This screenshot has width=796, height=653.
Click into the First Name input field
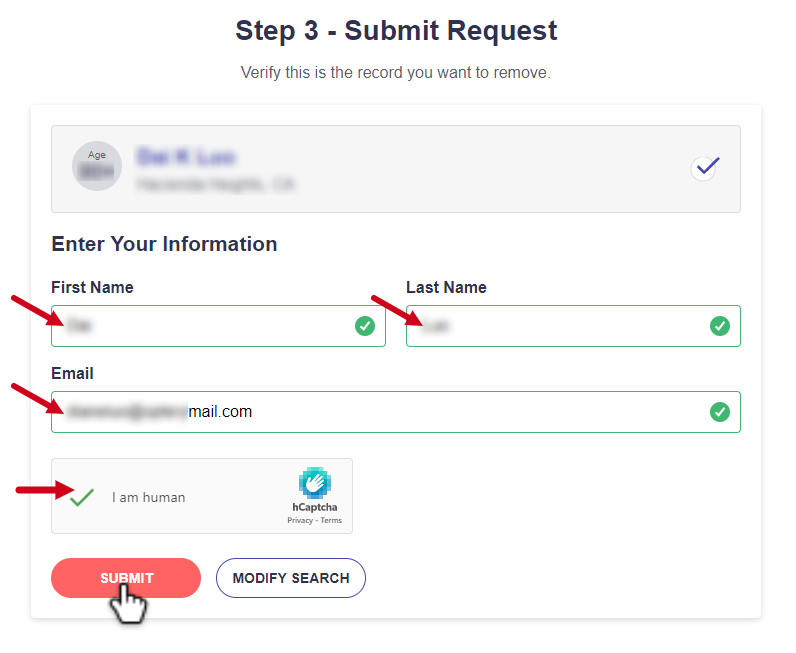[x=218, y=326]
